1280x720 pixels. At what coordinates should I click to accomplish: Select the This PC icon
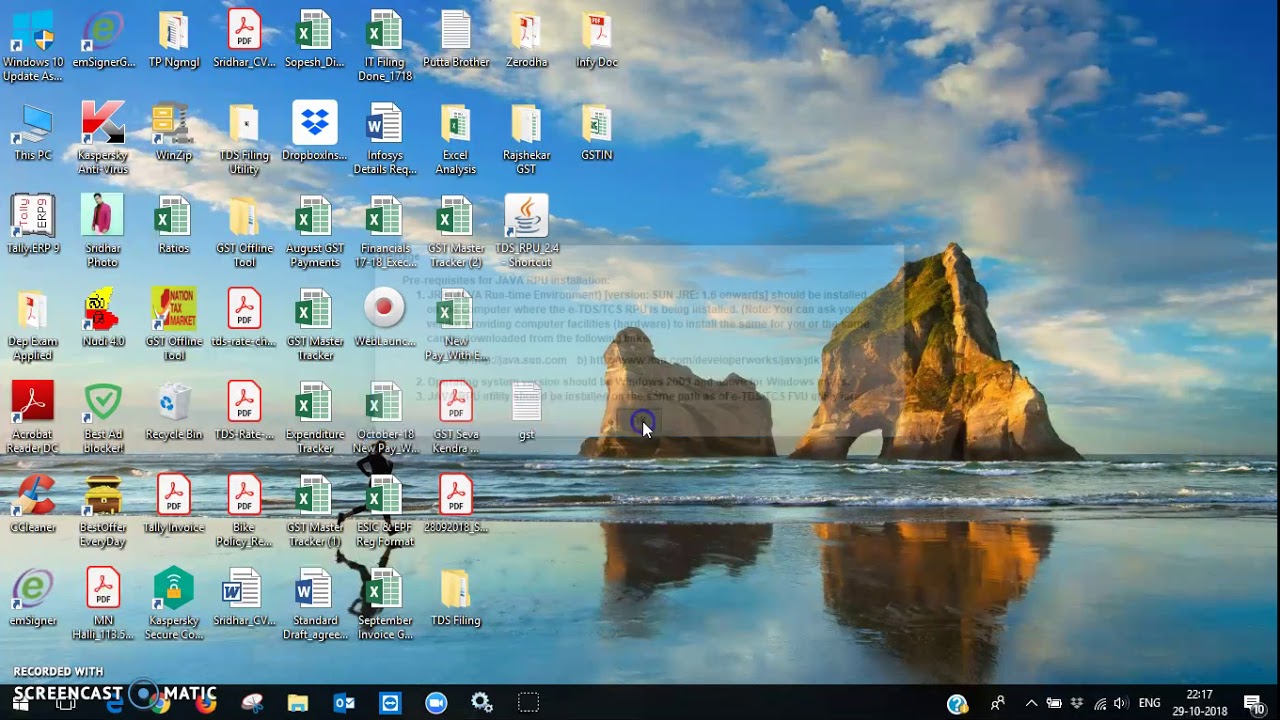coord(33,131)
